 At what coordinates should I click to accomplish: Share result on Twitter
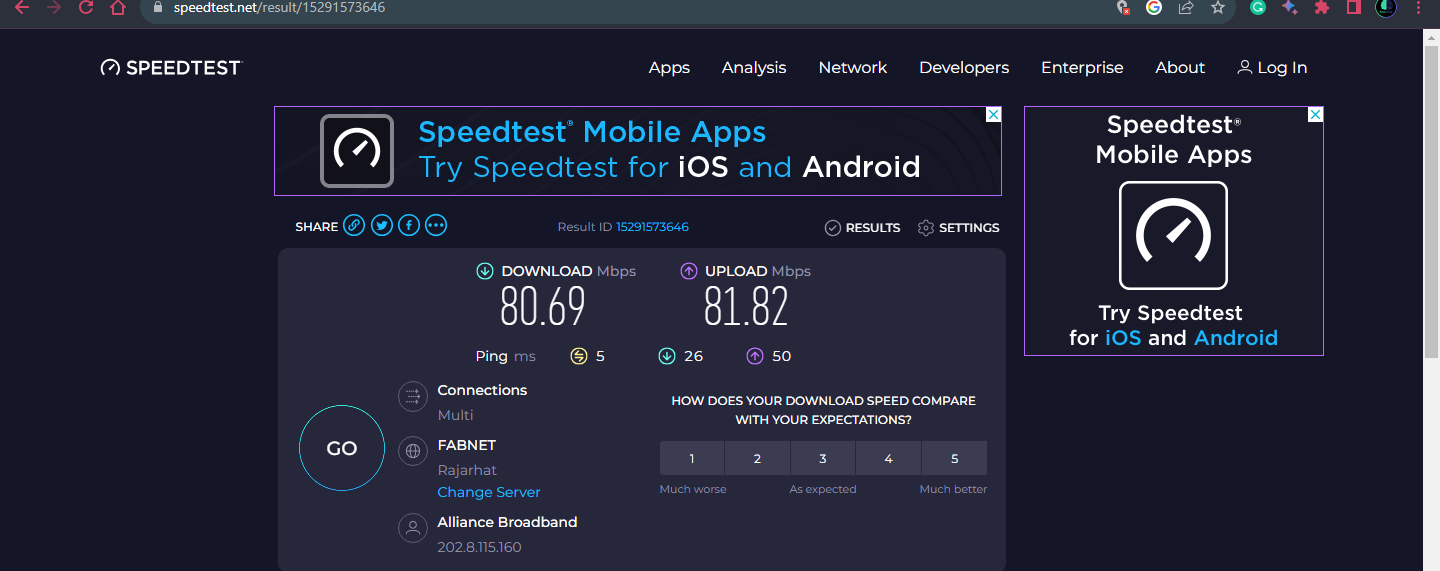click(381, 226)
